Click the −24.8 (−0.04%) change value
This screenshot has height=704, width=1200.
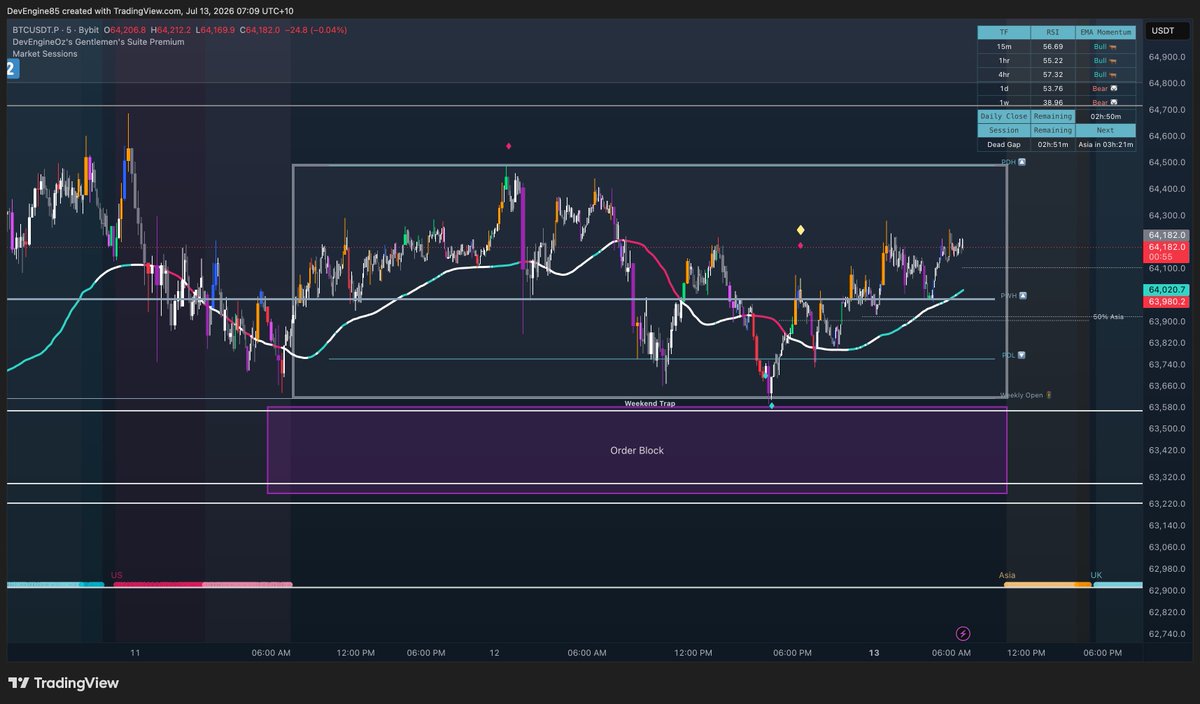point(318,30)
